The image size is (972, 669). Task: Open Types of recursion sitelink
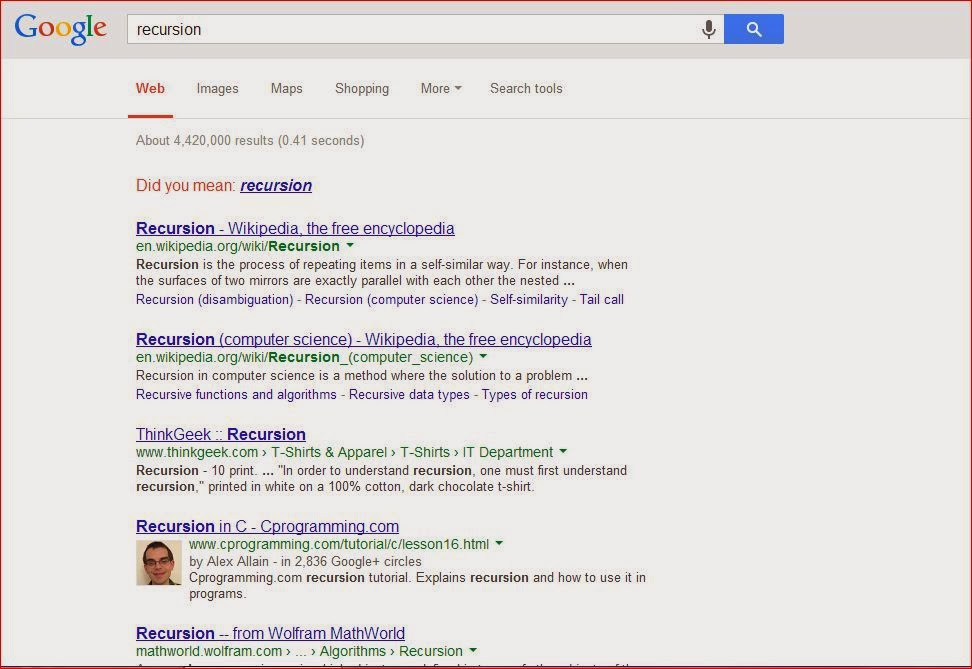click(534, 394)
